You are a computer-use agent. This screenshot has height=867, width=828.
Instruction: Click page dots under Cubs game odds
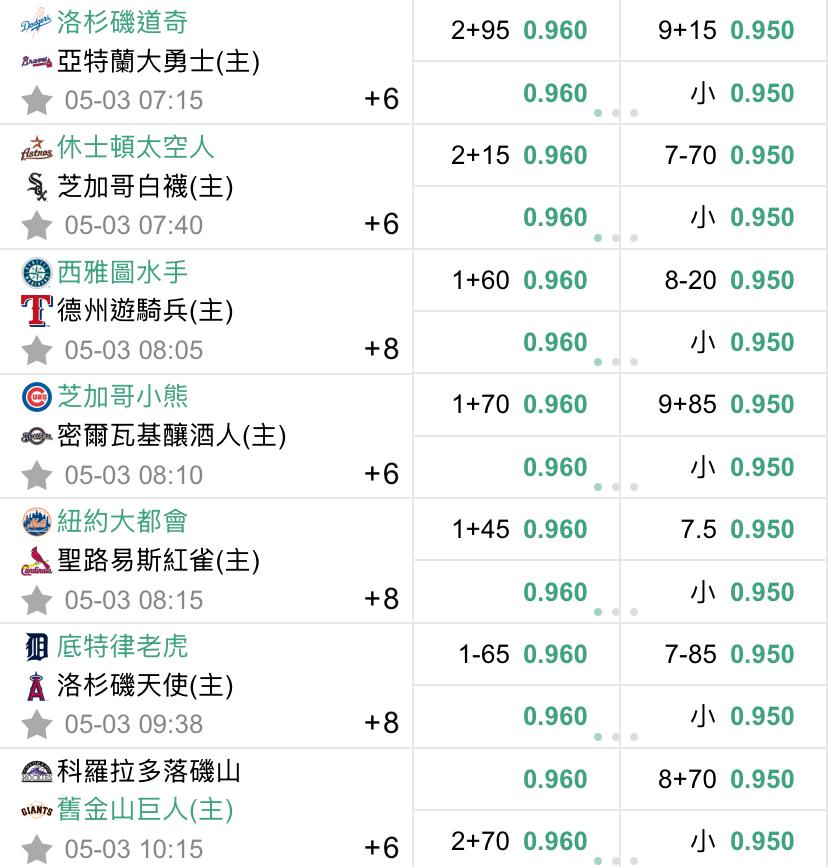point(616,487)
